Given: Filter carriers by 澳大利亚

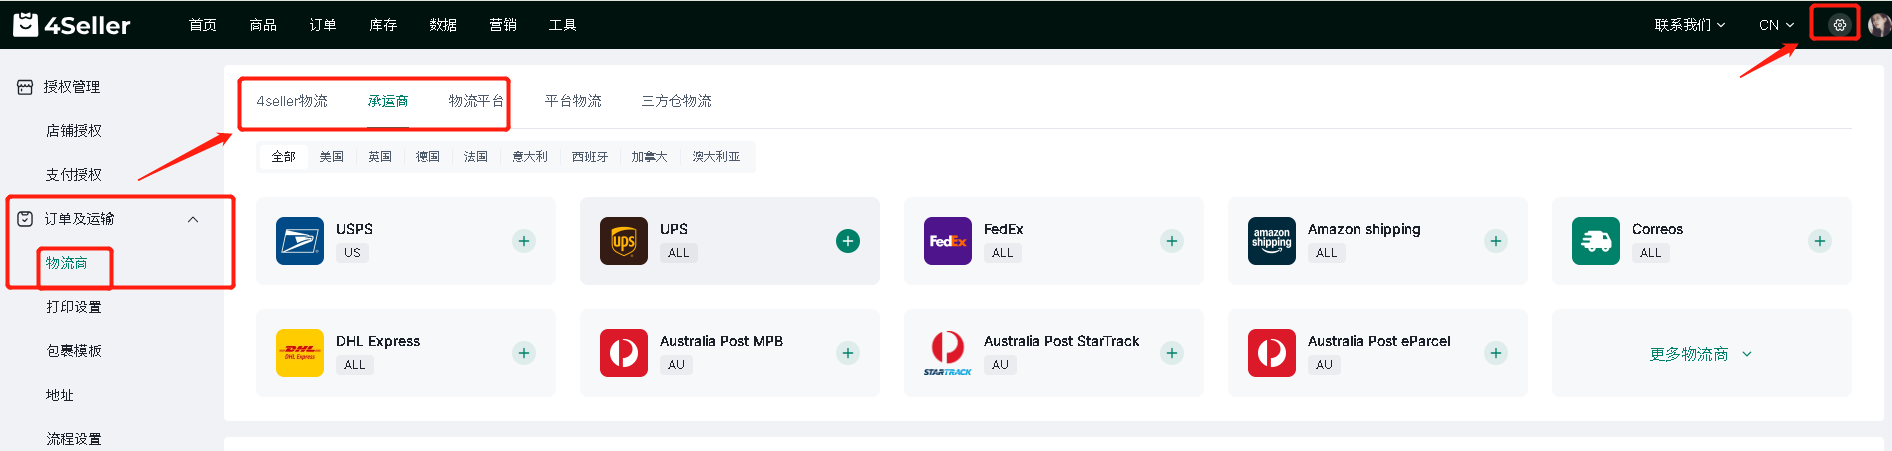Looking at the screenshot, I should pos(716,157).
